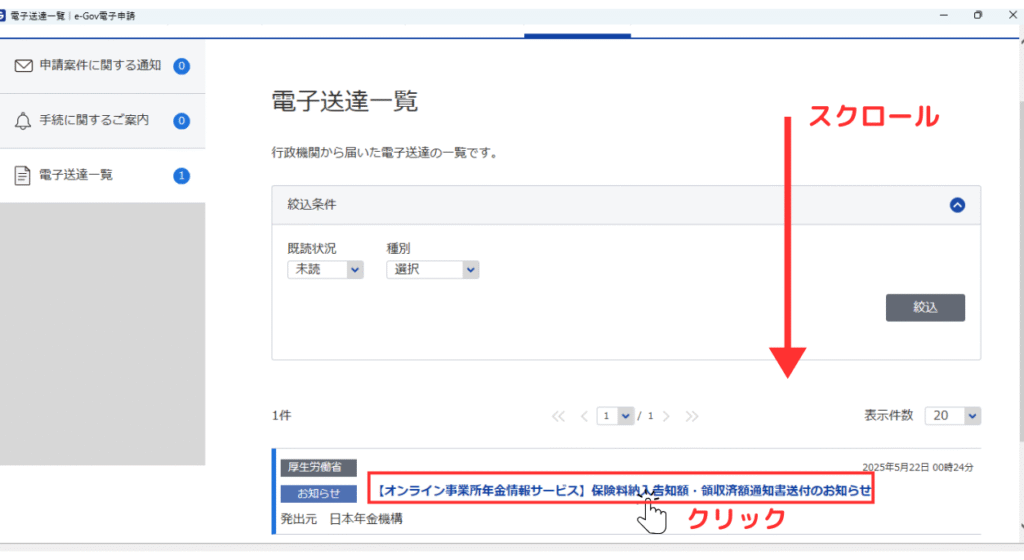
Task: Go to last page with double-right arrow
Action: 692,416
